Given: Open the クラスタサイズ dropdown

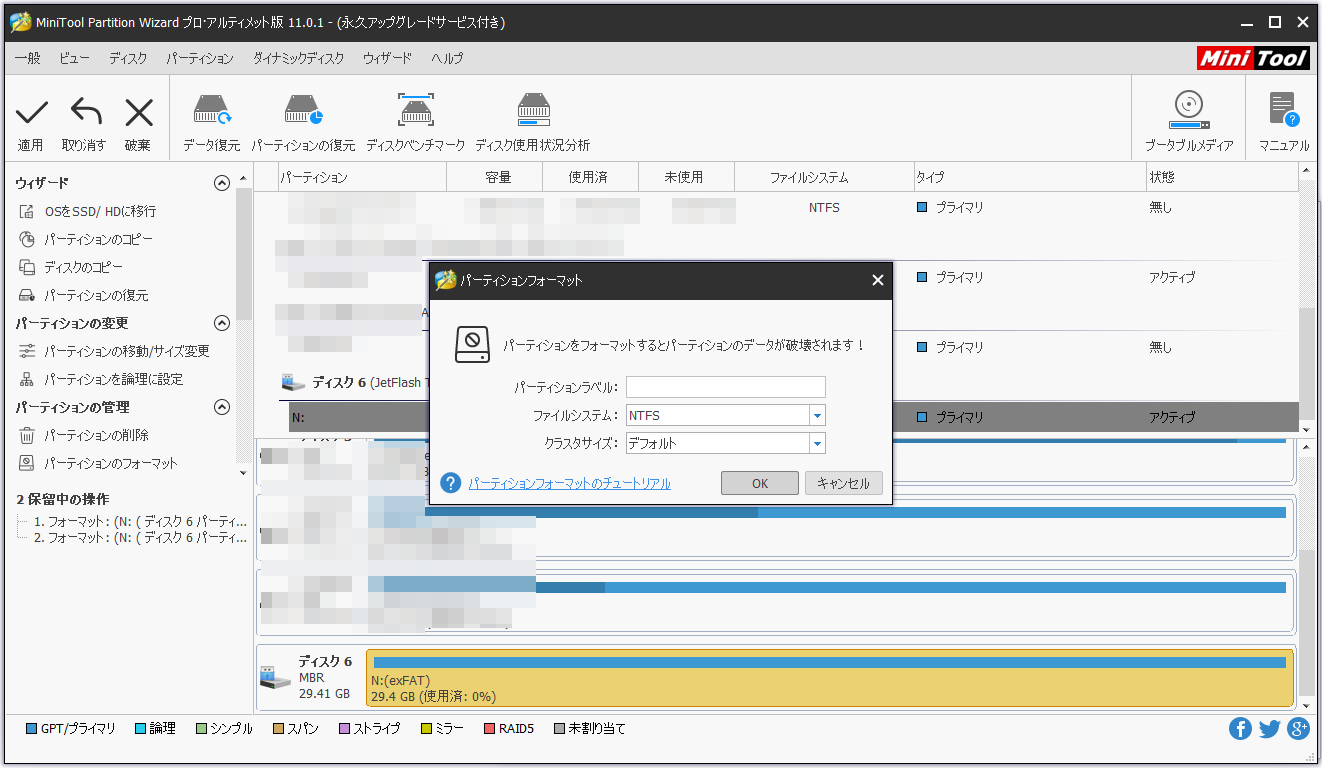Looking at the screenshot, I should [x=817, y=443].
